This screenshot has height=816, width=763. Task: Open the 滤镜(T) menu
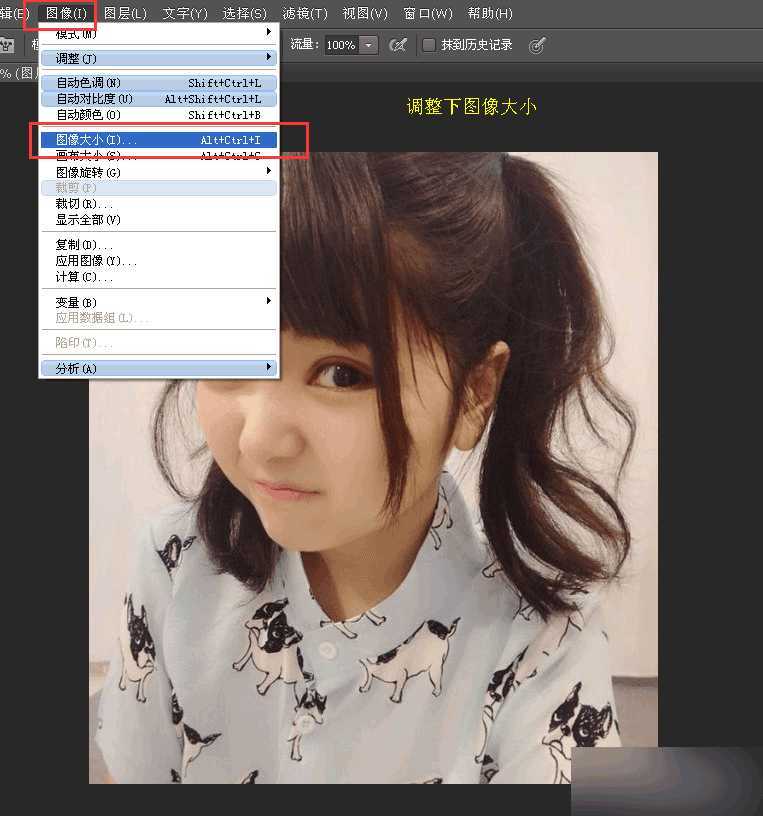tap(305, 13)
